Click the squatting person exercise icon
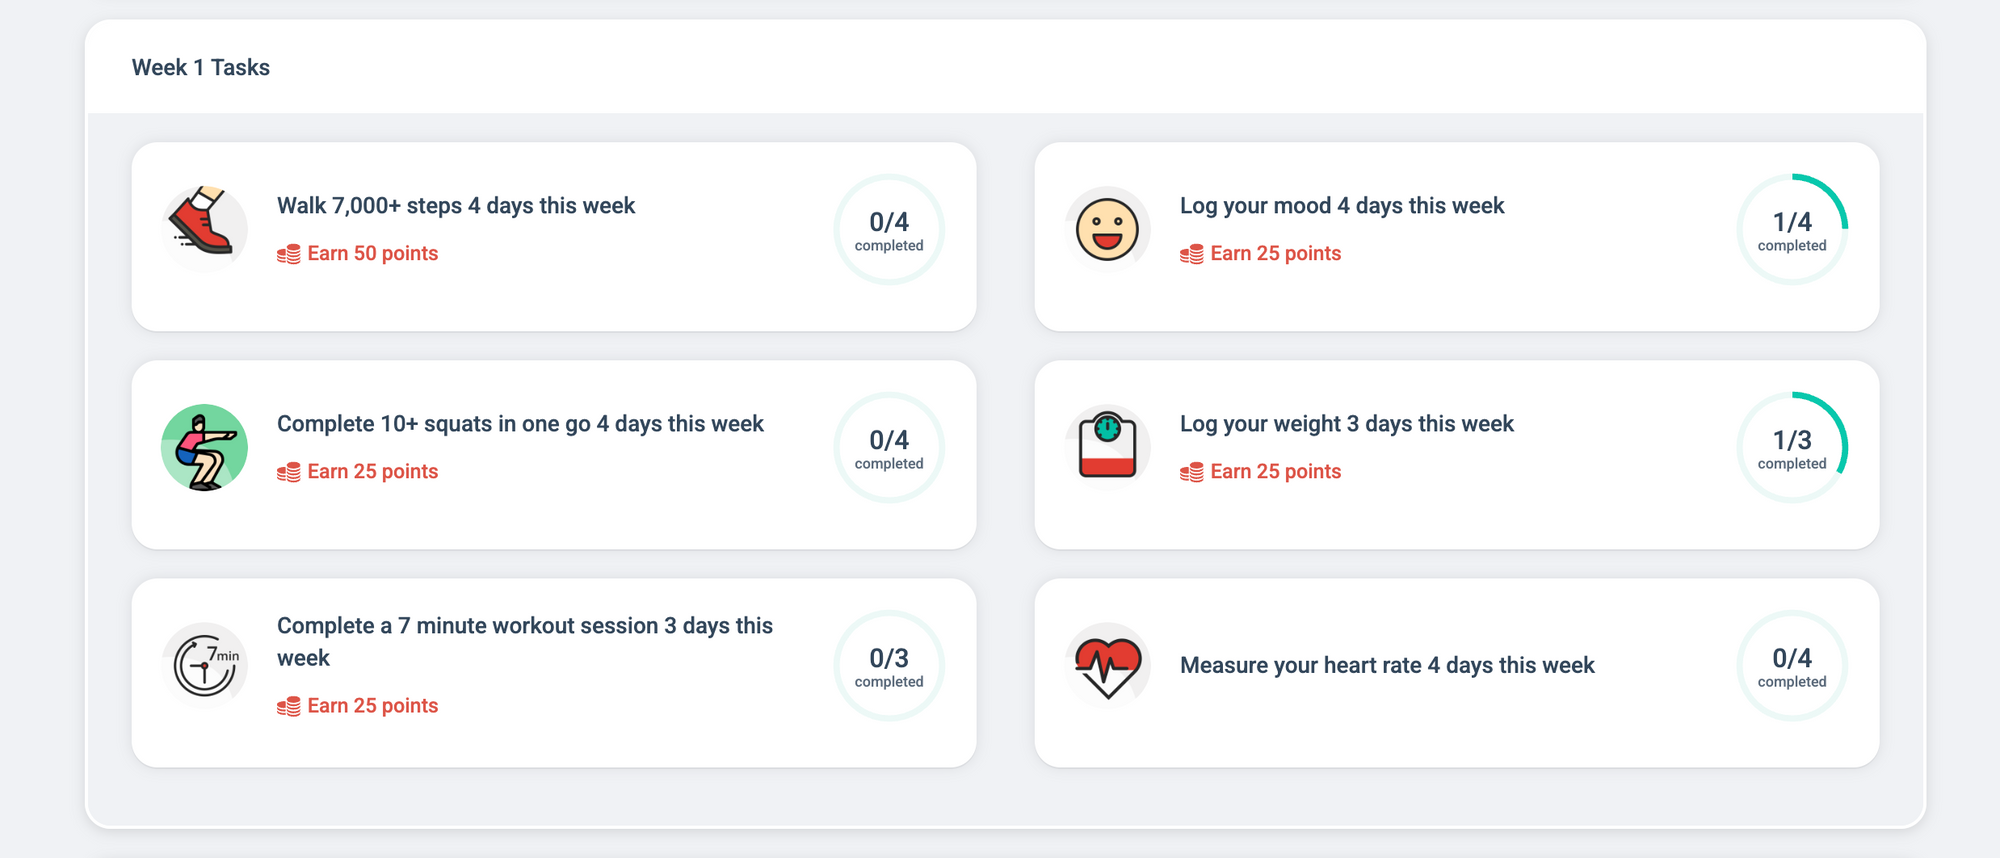This screenshot has height=858, width=2000. coord(204,447)
